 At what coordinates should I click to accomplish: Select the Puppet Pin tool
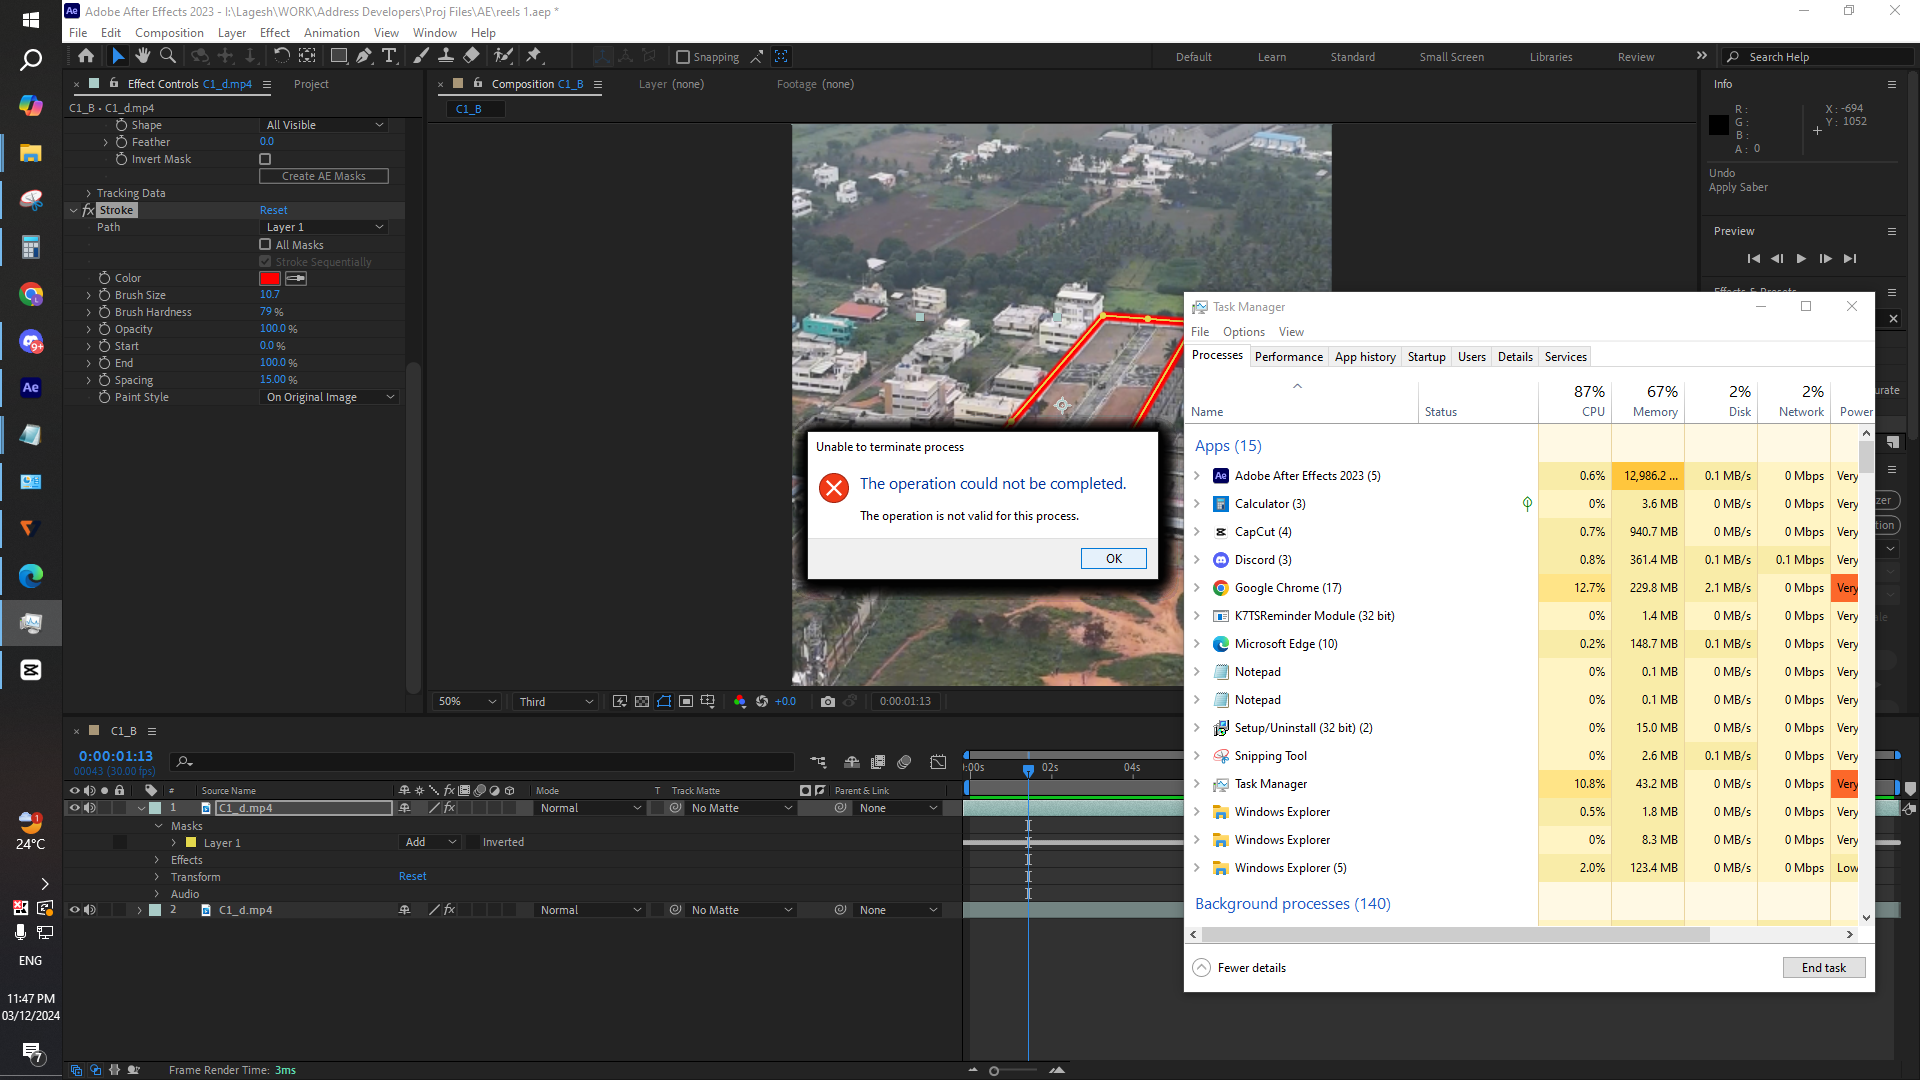click(533, 56)
